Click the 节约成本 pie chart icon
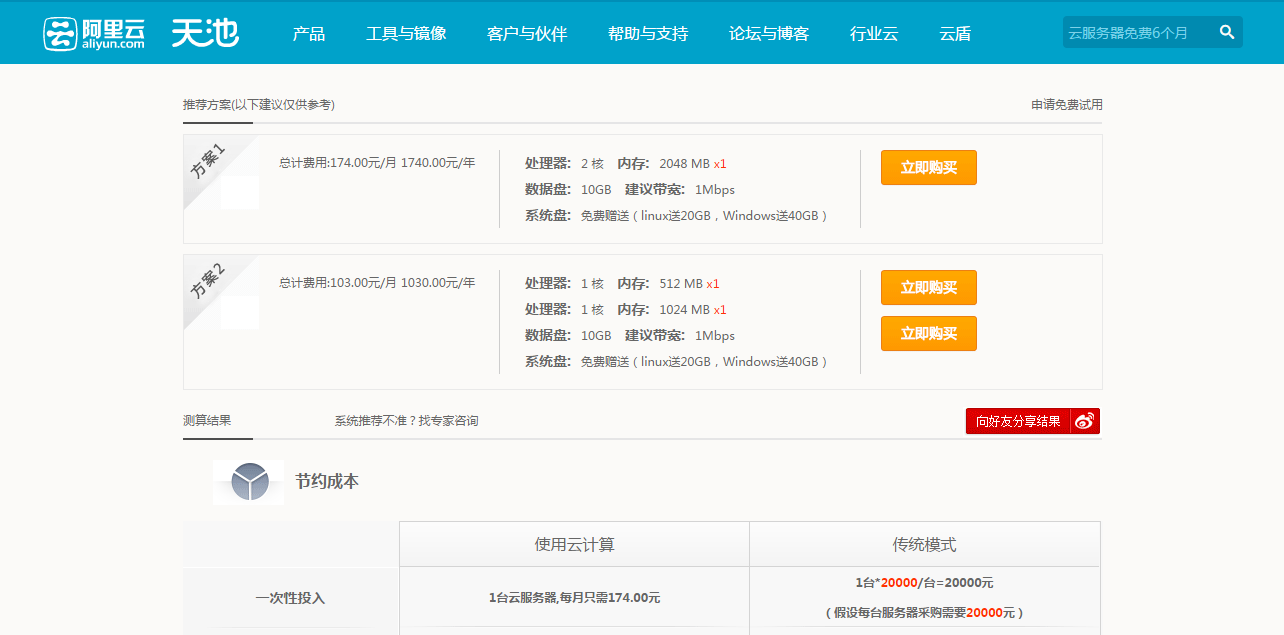The height and width of the screenshot is (635, 1284). (x=249, y=482)
